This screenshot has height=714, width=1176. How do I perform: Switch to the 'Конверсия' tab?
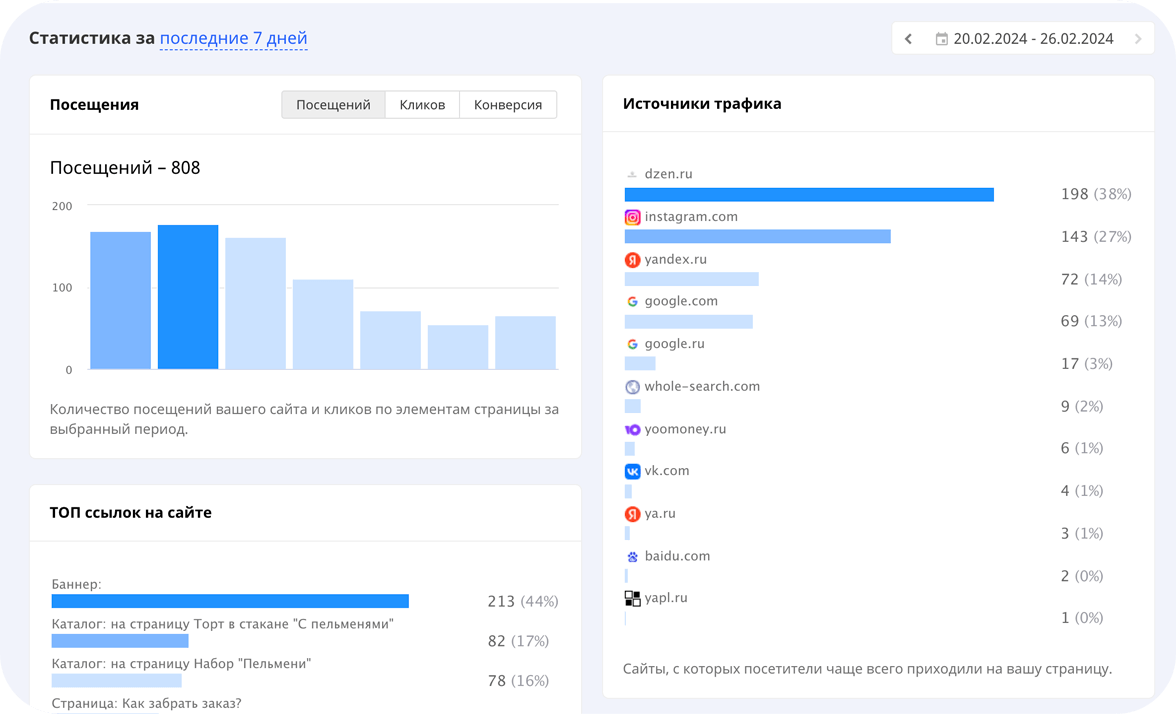click(508, 105)
